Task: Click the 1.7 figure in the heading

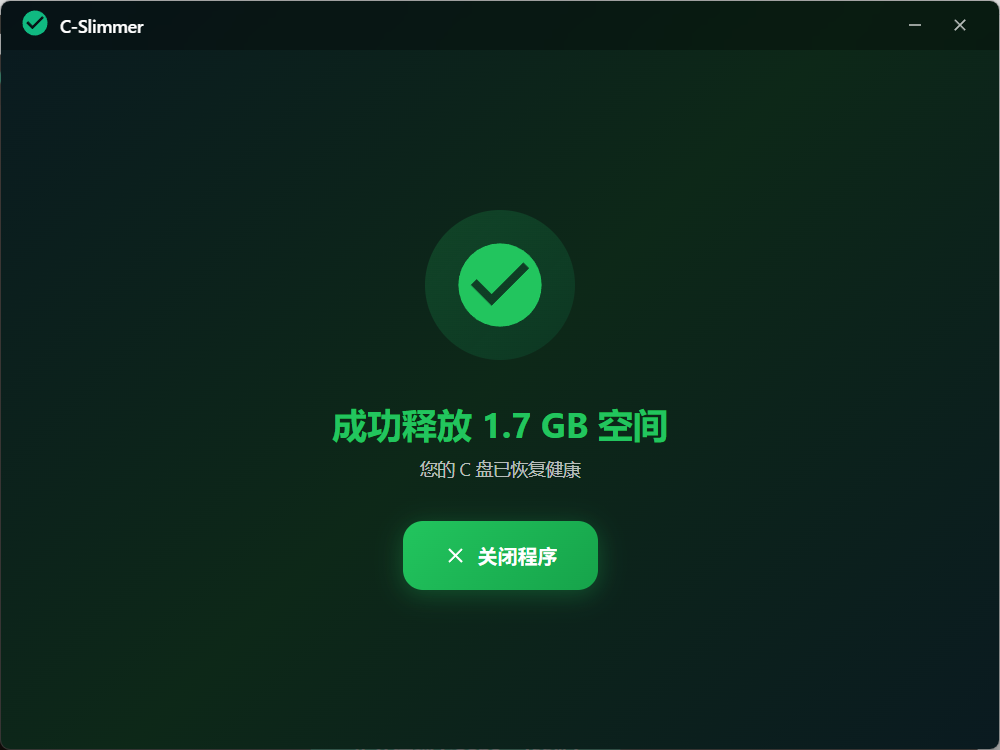Action: [x=506, y=427]
